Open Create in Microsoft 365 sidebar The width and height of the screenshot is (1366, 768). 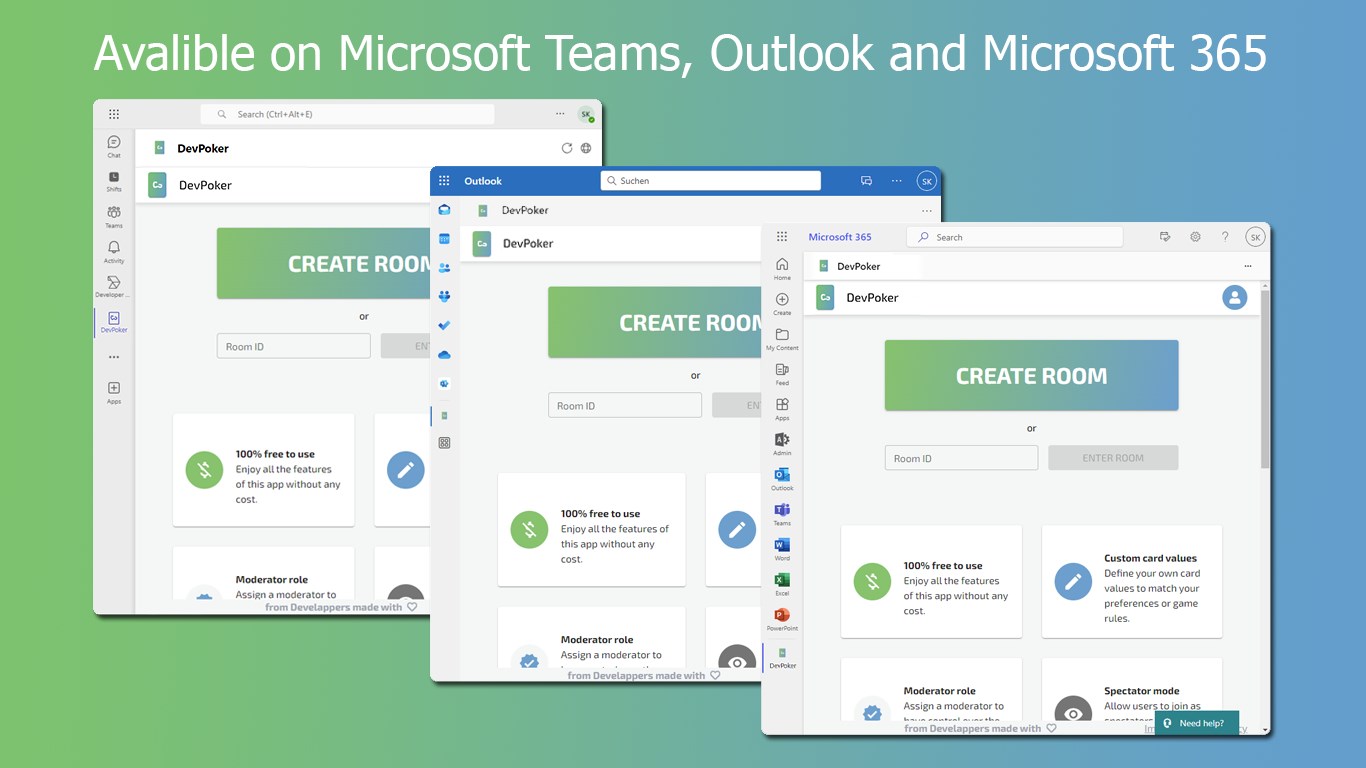782,303
